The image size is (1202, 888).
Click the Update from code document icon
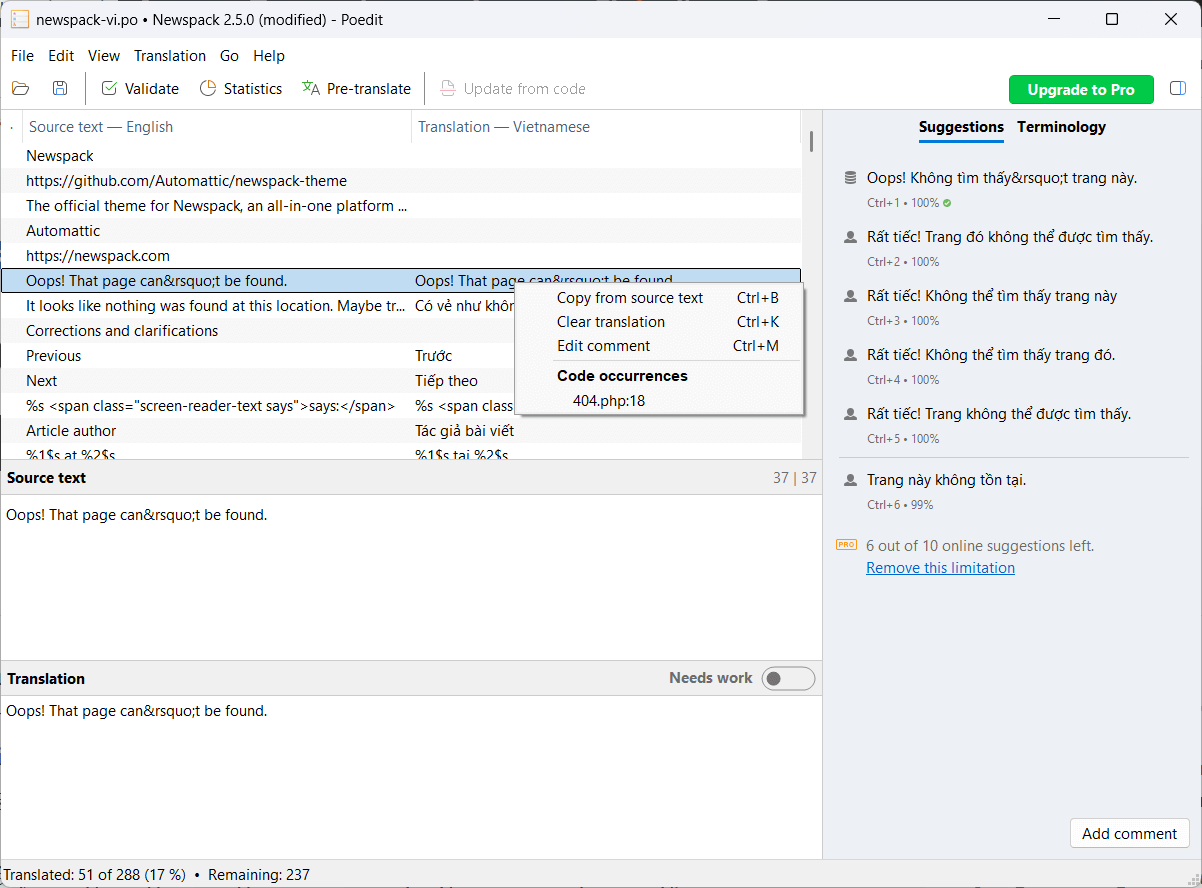448,88
